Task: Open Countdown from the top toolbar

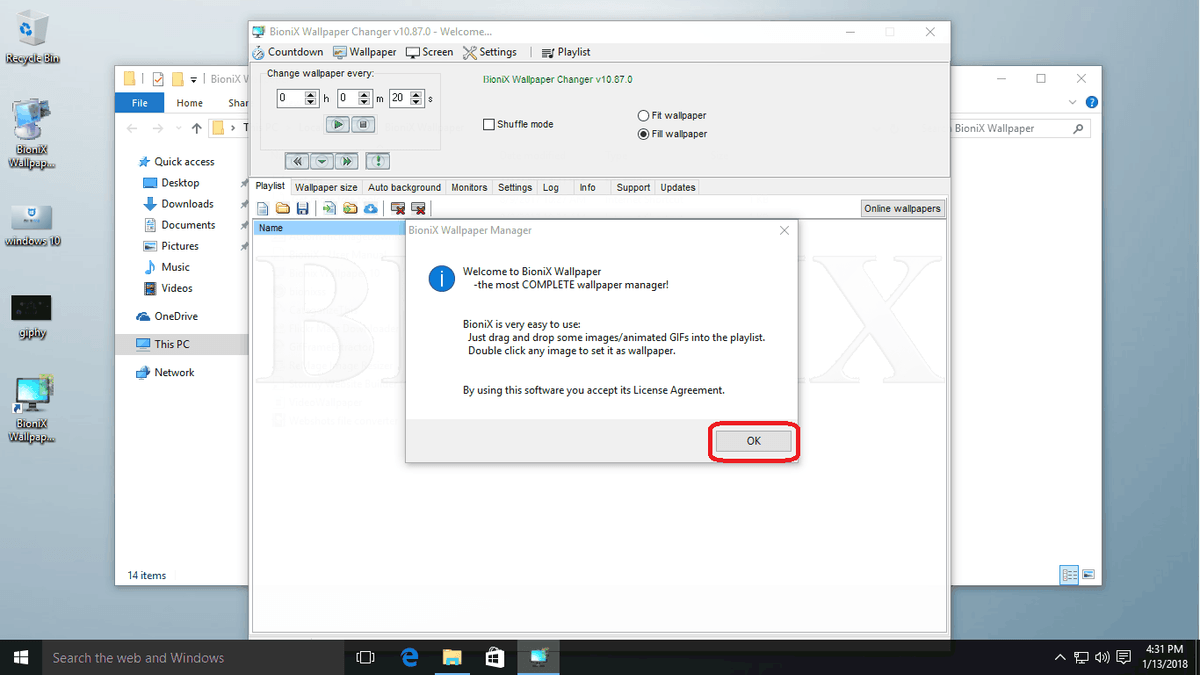Action: [x=288, y=51]
